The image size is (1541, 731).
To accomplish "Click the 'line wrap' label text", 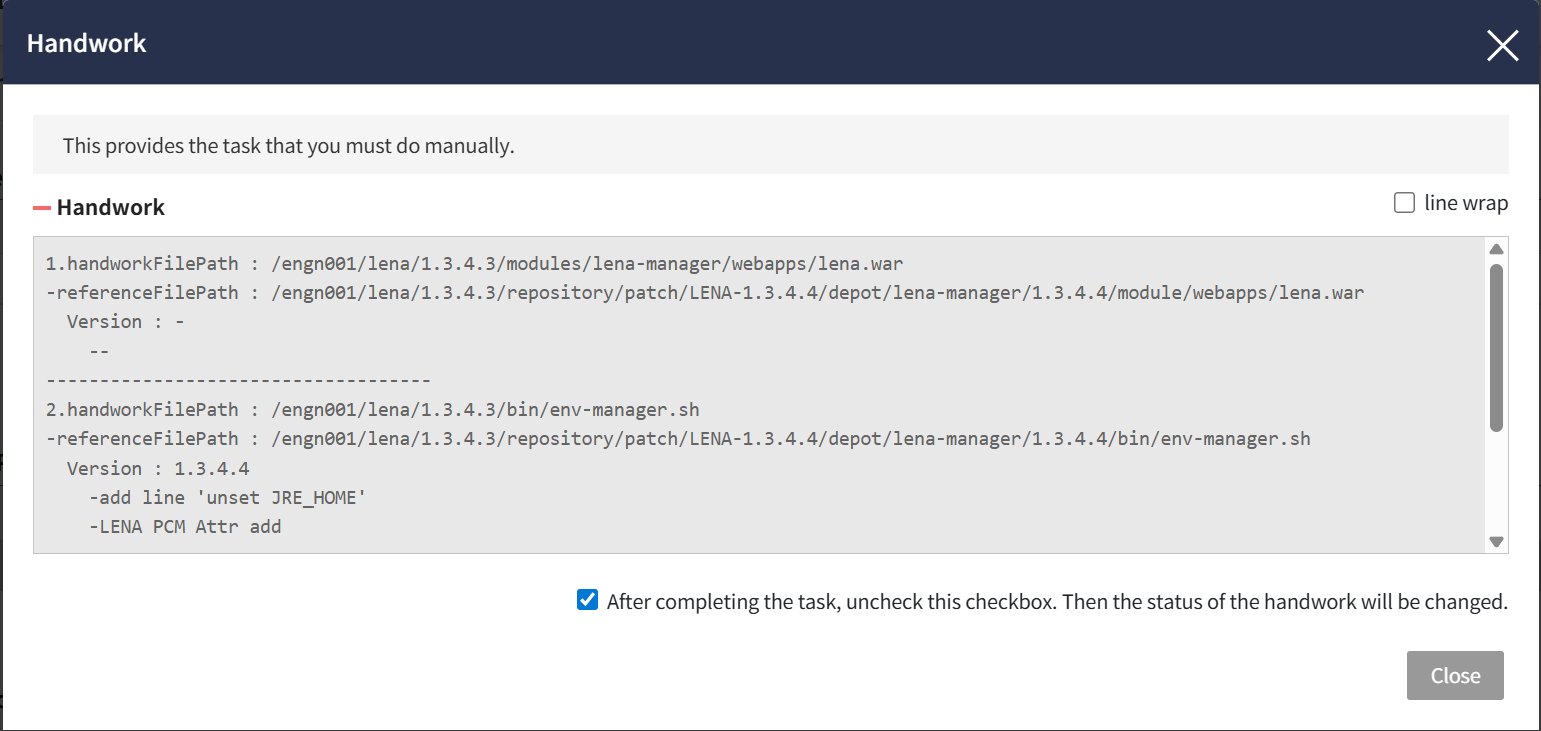I will point(1466,203).
